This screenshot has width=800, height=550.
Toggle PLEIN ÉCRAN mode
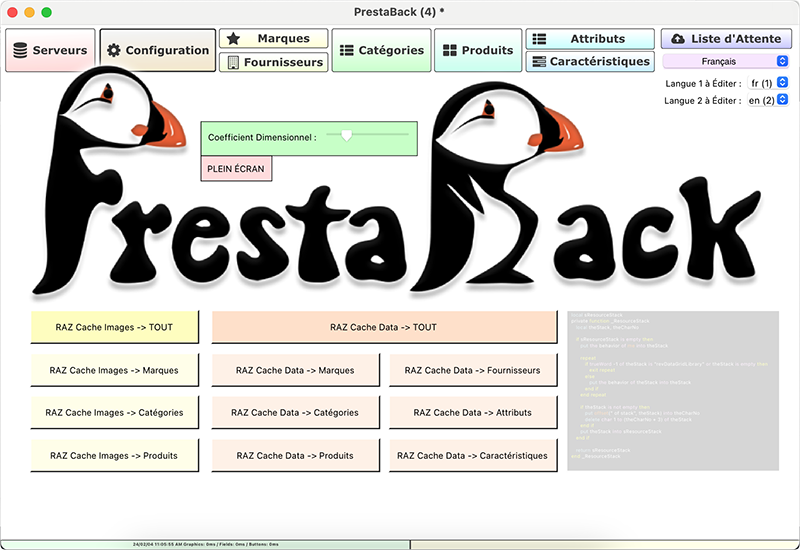pos(236,169)
